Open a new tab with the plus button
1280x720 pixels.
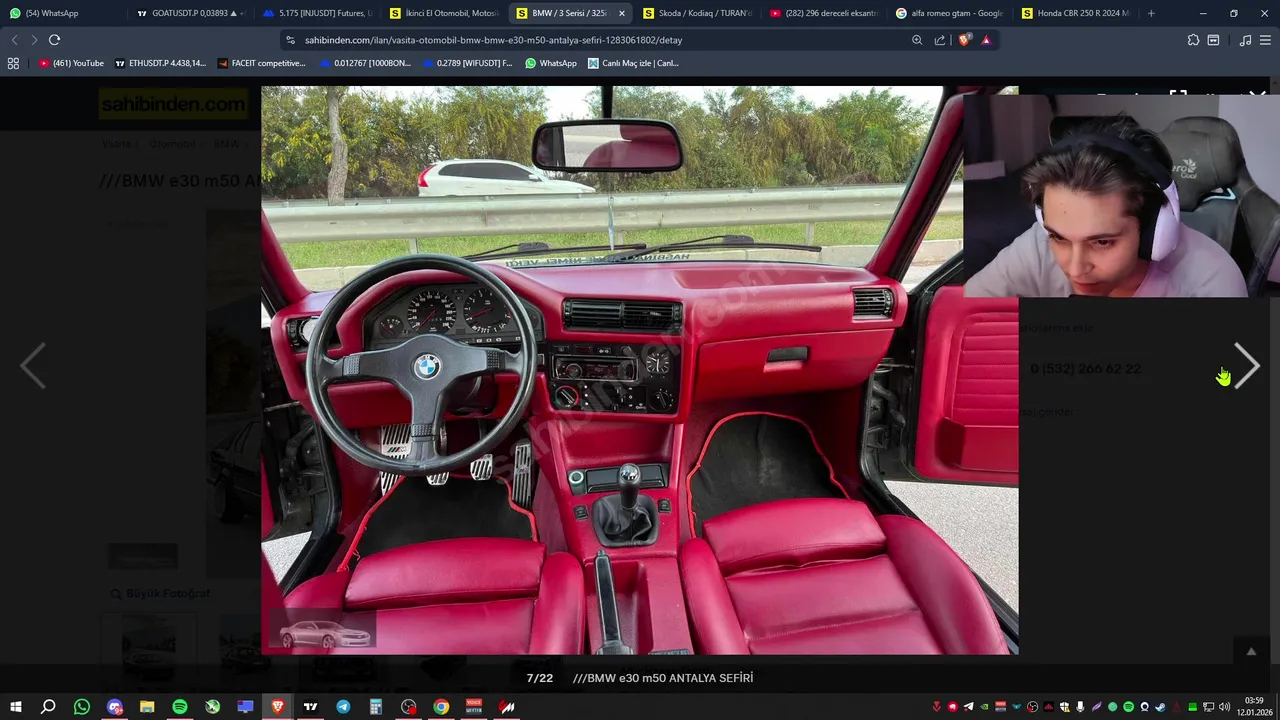(1151, 13)
